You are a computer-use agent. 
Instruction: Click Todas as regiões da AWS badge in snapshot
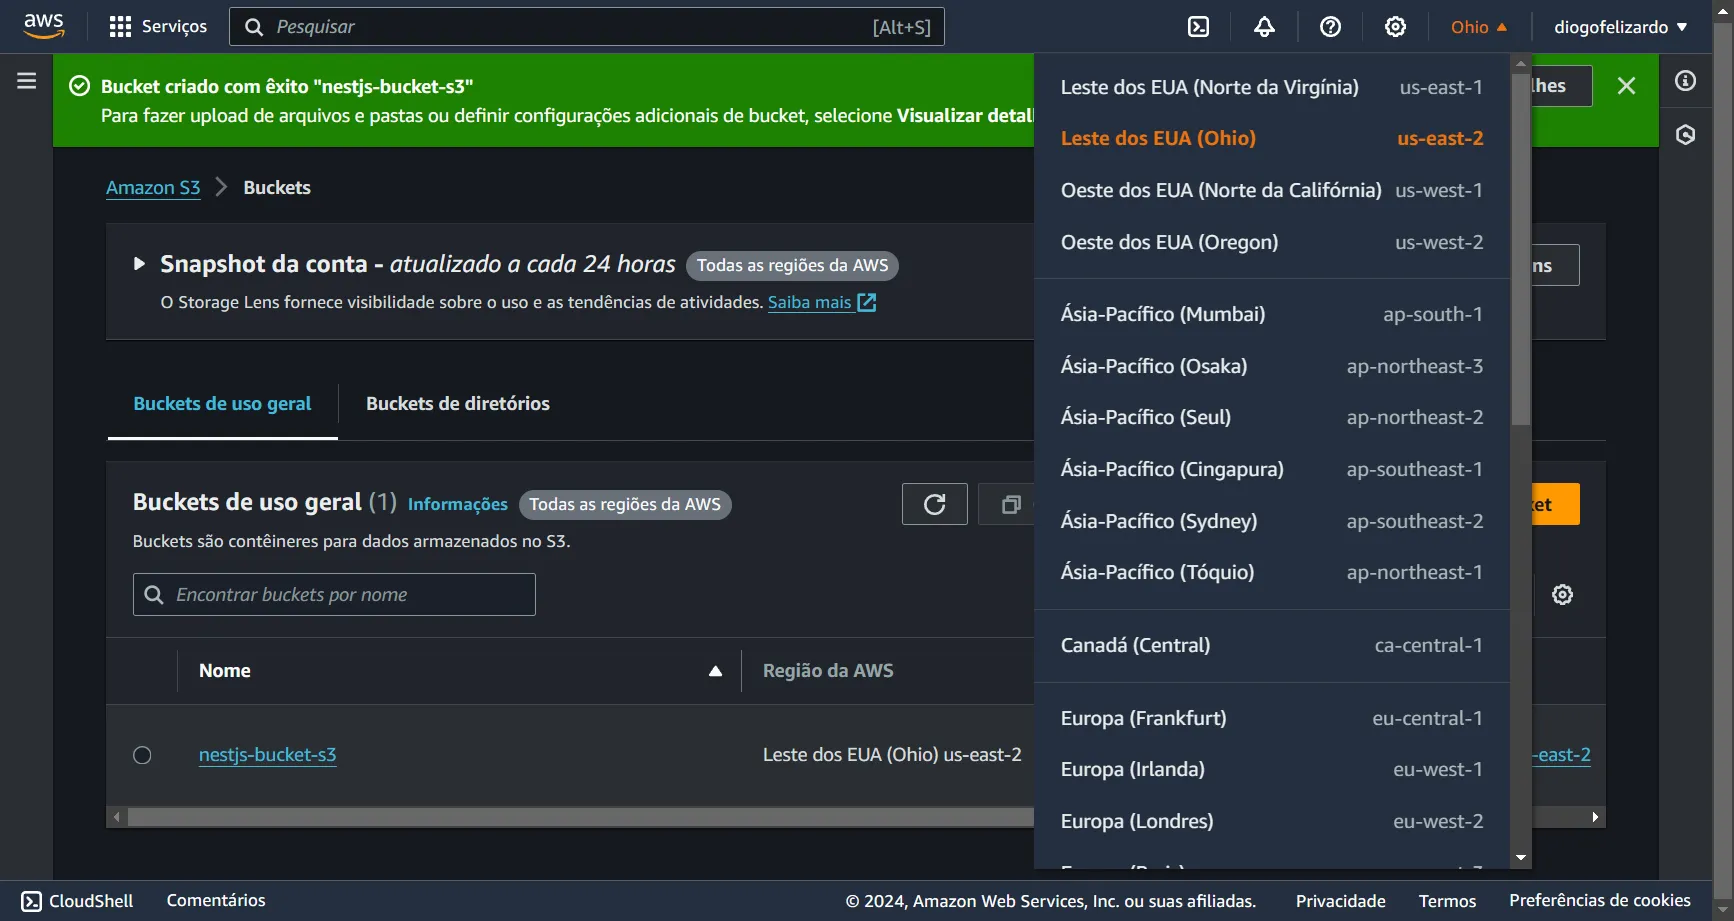click(792, 265)
